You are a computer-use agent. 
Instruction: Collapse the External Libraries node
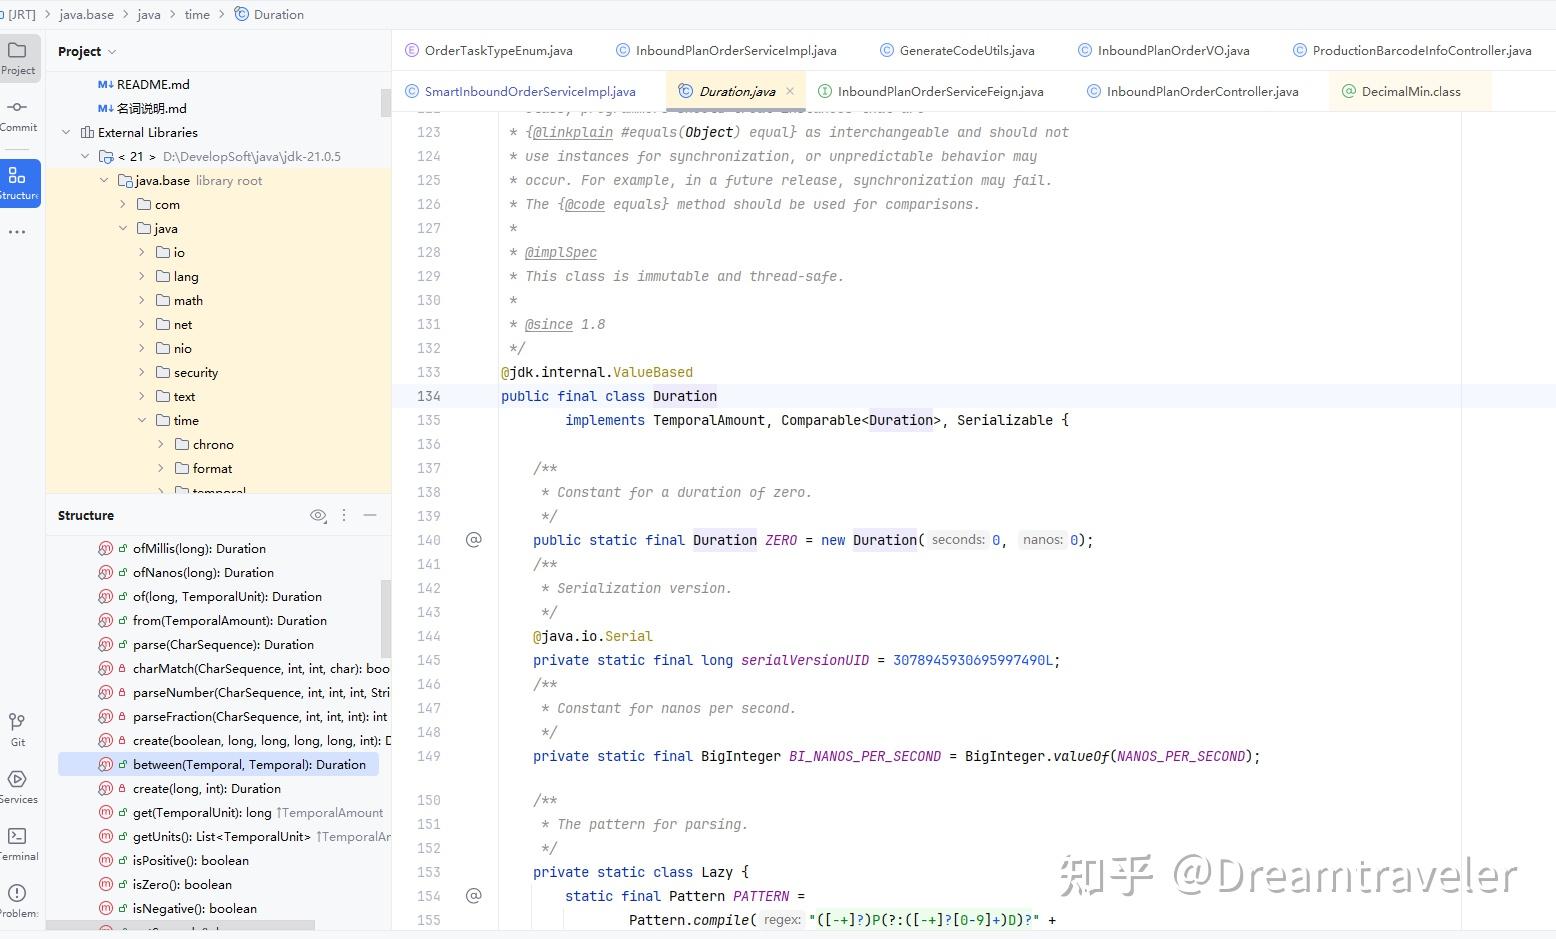67,132
